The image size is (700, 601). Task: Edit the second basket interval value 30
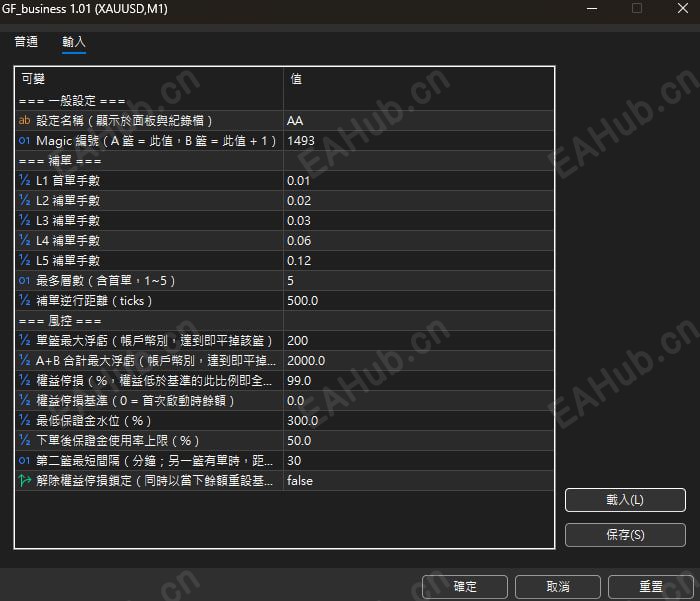coord(418,461)
